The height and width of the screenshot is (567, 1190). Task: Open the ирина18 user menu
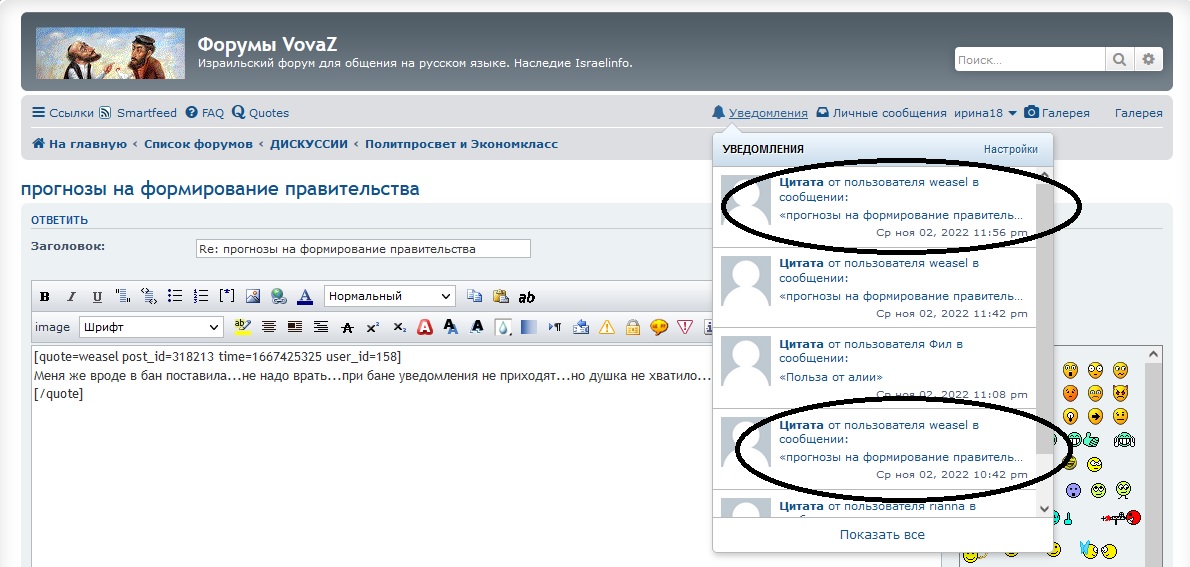pyautogui.click(x=985, y=113)
